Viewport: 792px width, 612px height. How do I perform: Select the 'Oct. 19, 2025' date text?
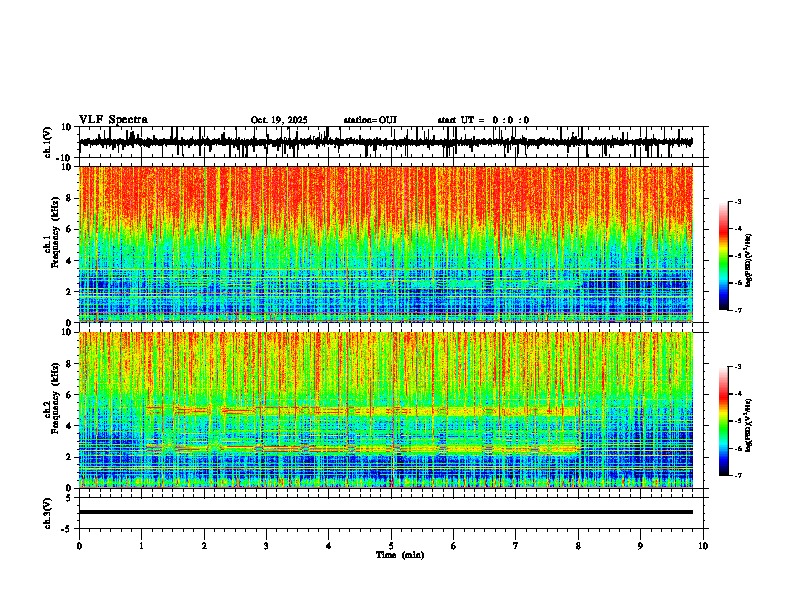tap(279, 120)
